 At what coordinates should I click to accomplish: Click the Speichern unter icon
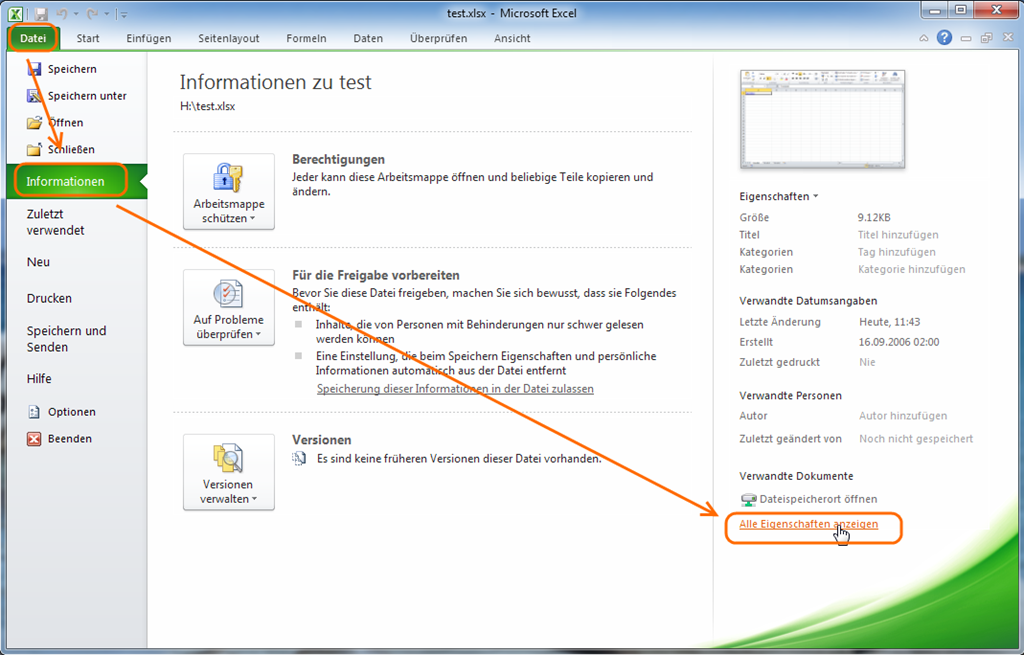tap(34, 96)
